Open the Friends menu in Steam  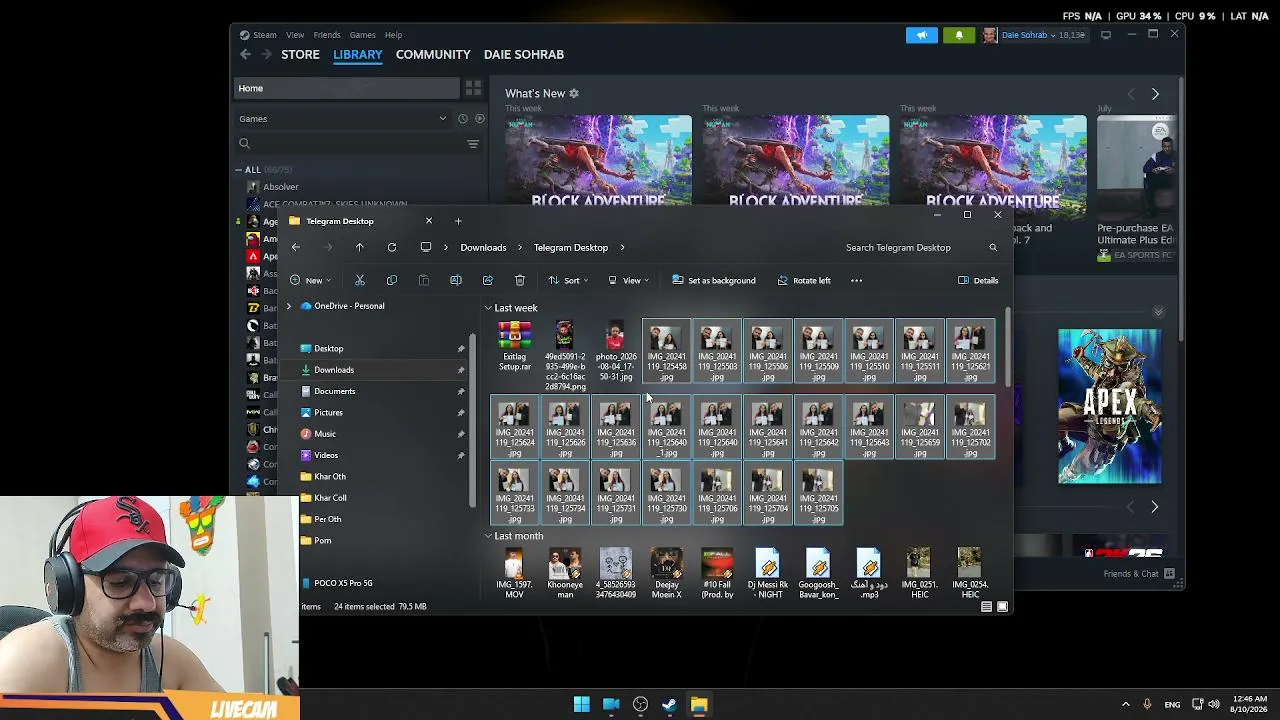coord(327,35)
